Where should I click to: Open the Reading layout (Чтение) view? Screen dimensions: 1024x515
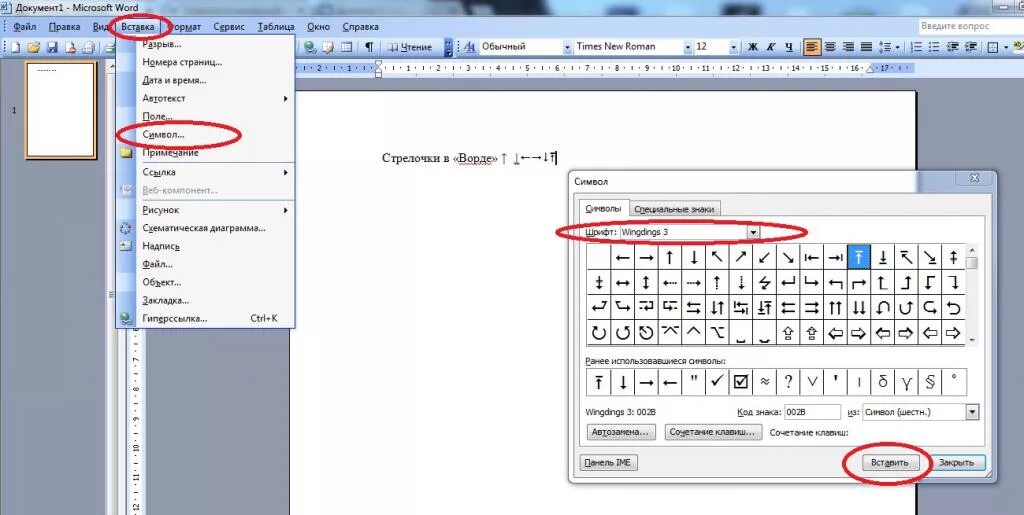409,47
